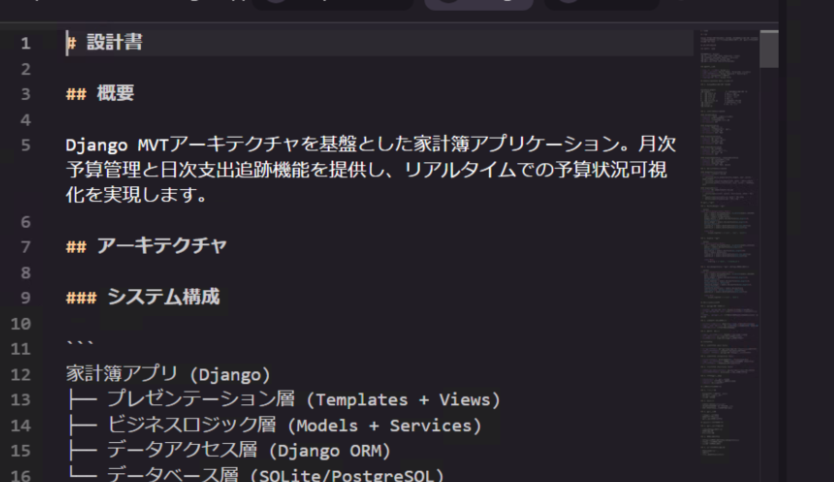
Task: Click line number 16 in gutter
Action: coord(21,475)
